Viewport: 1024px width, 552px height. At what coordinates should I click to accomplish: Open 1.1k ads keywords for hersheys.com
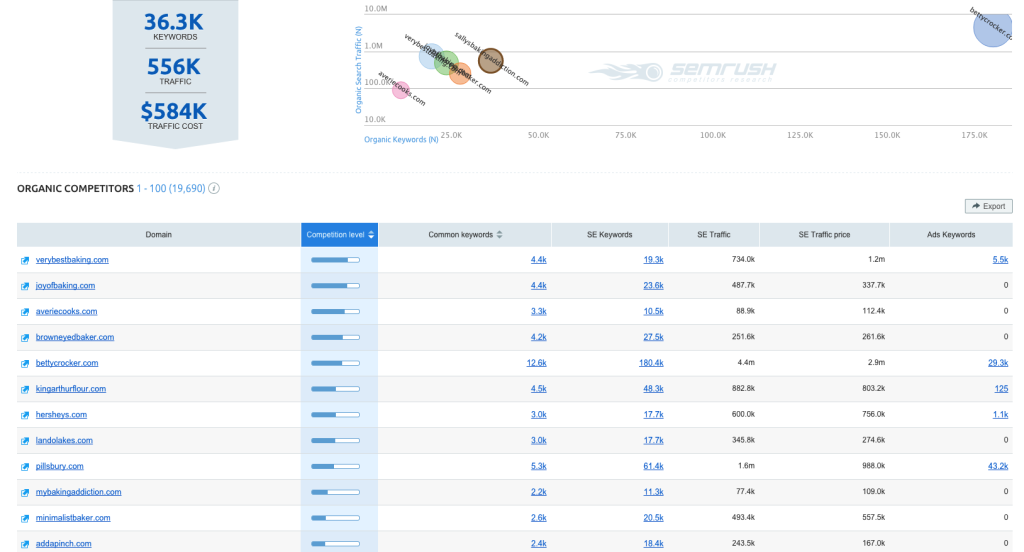[x=1000, y=414]
